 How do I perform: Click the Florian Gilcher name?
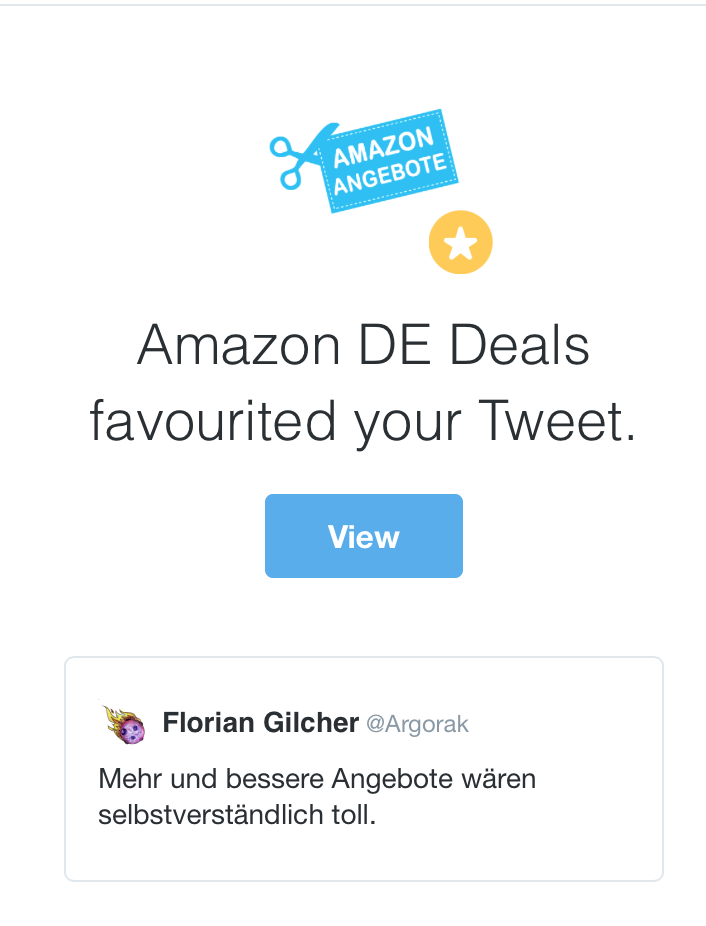pyautogui.click(x=261, y=723)
